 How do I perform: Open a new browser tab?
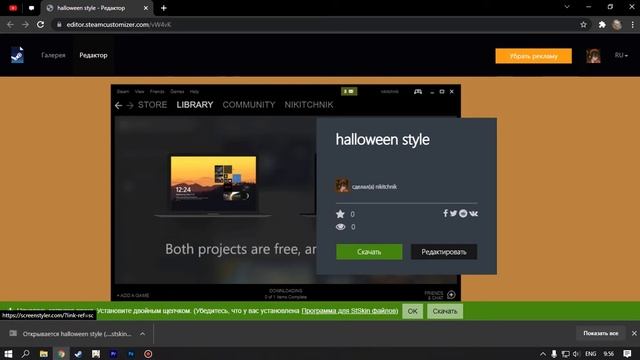[164, 8]
